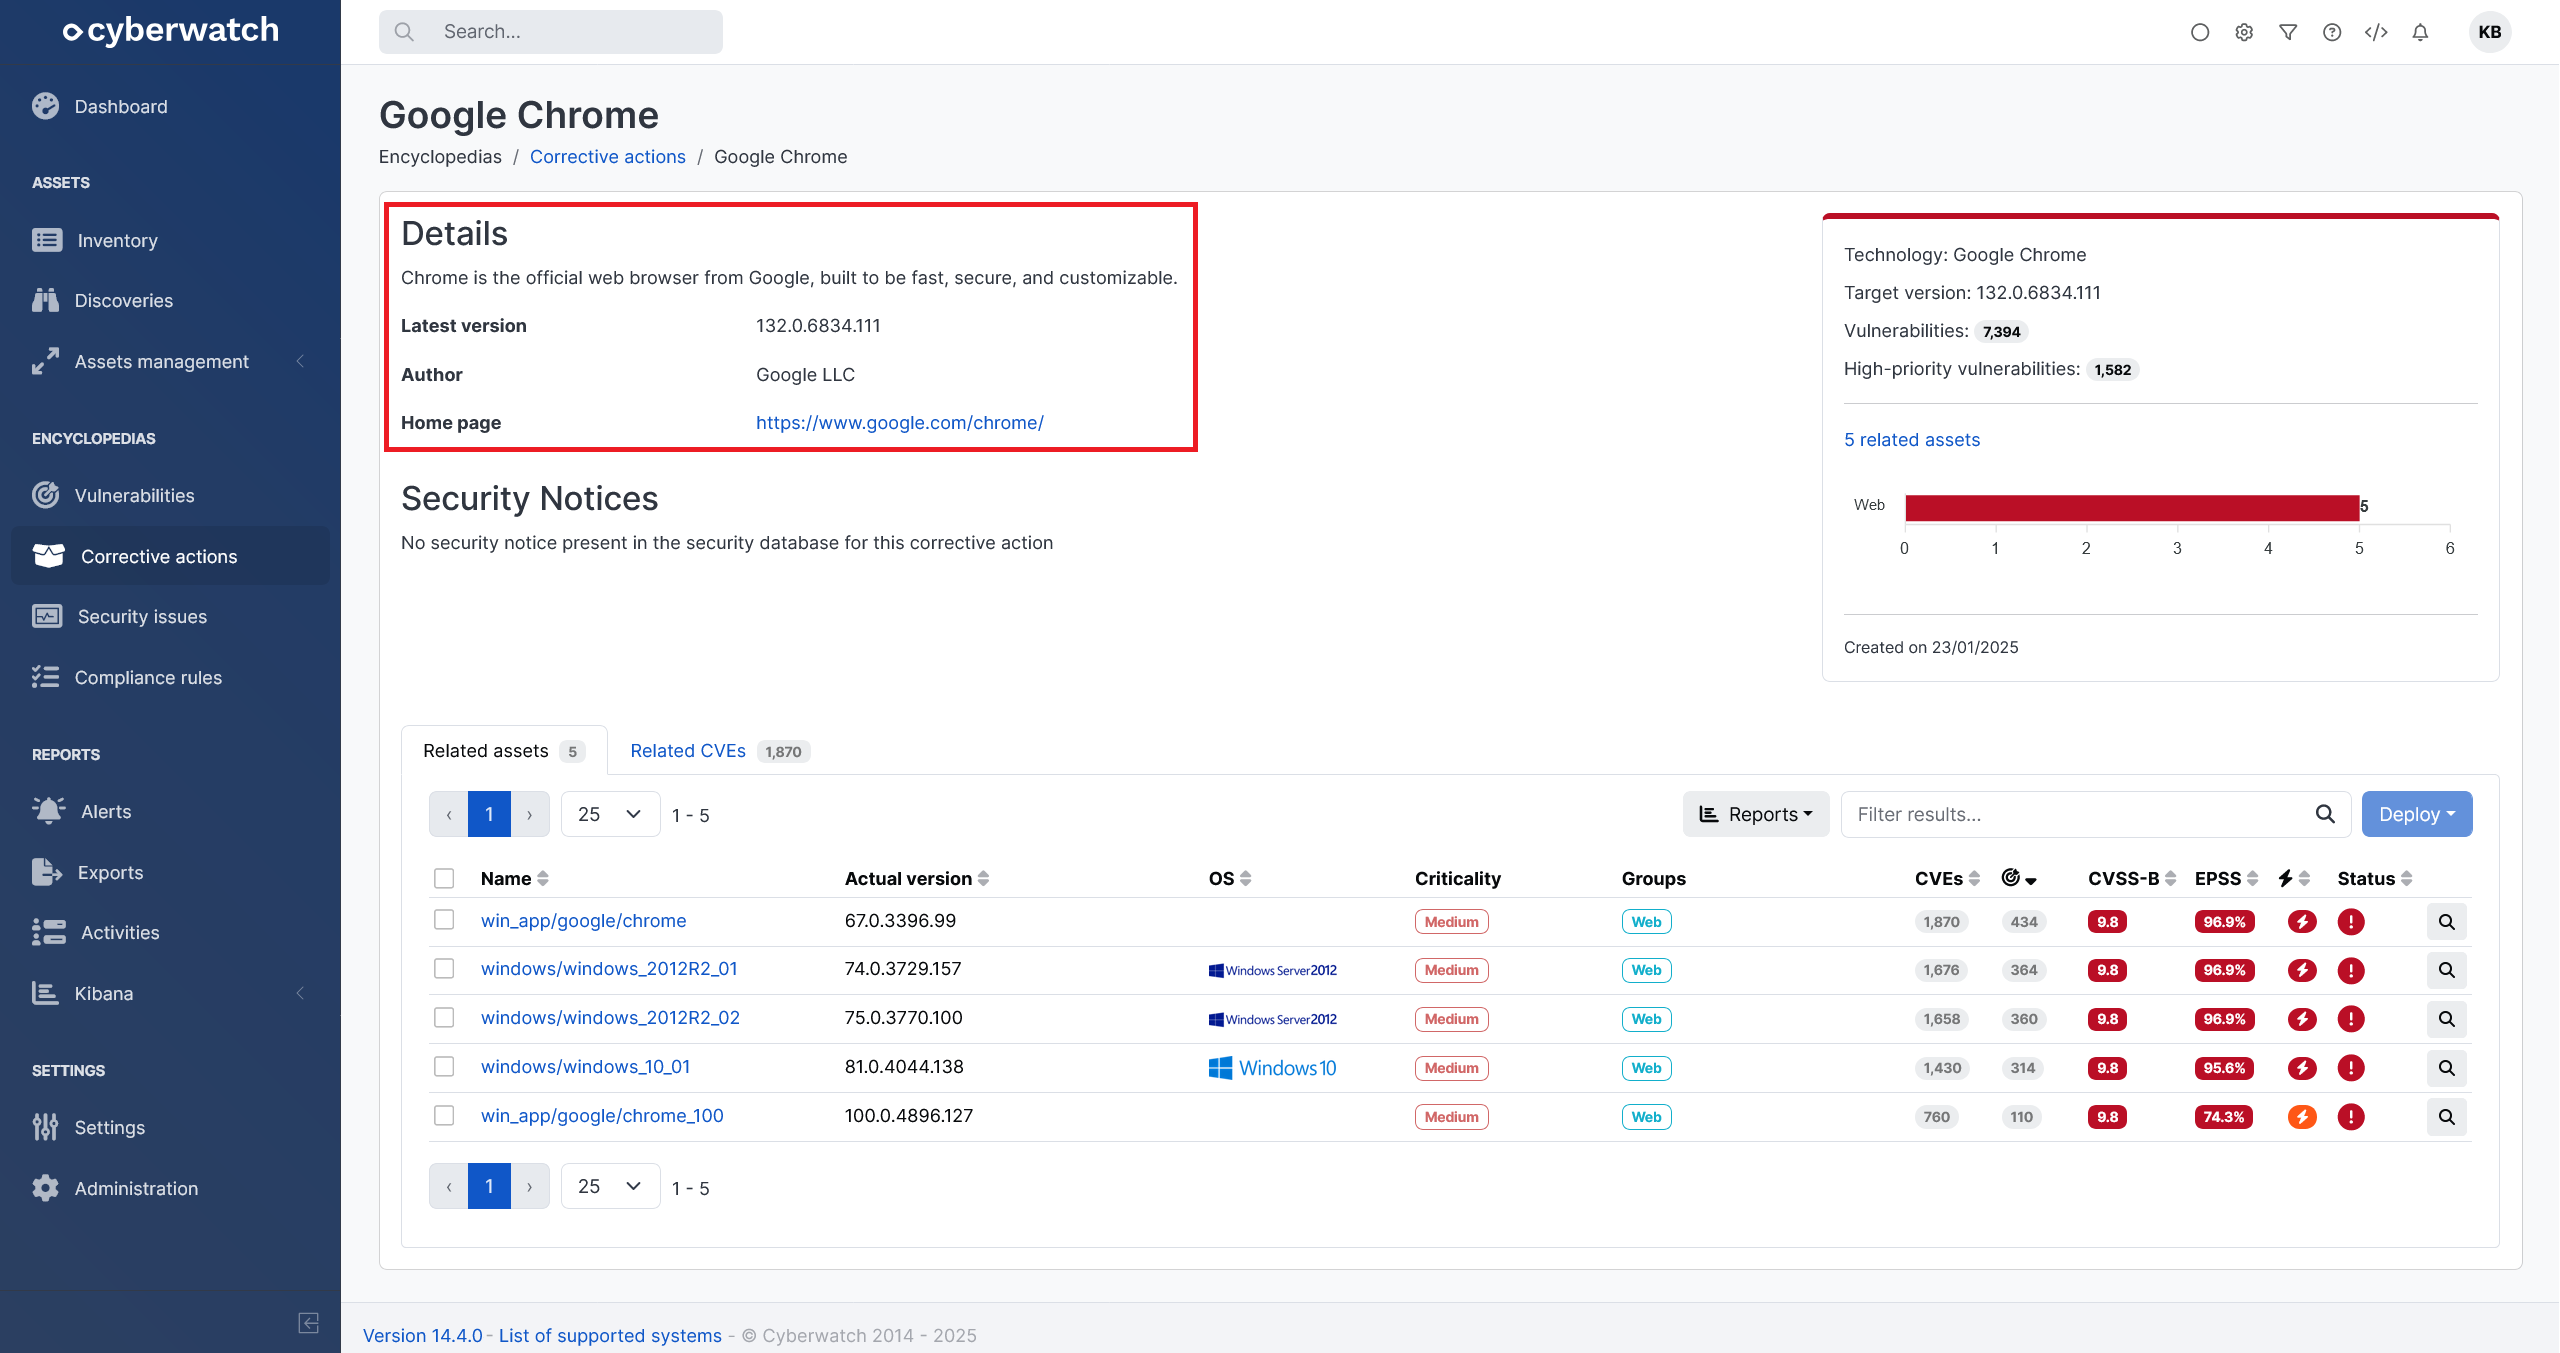
Task: Open notifications bell icon
Action: [2420, 32]
